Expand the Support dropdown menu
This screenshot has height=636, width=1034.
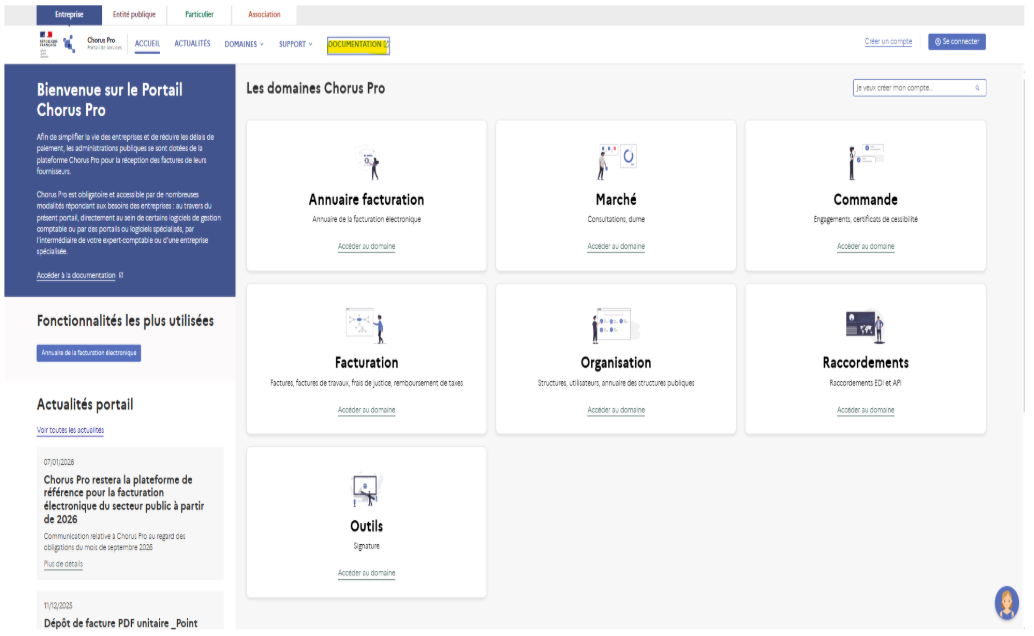[295, 44]
